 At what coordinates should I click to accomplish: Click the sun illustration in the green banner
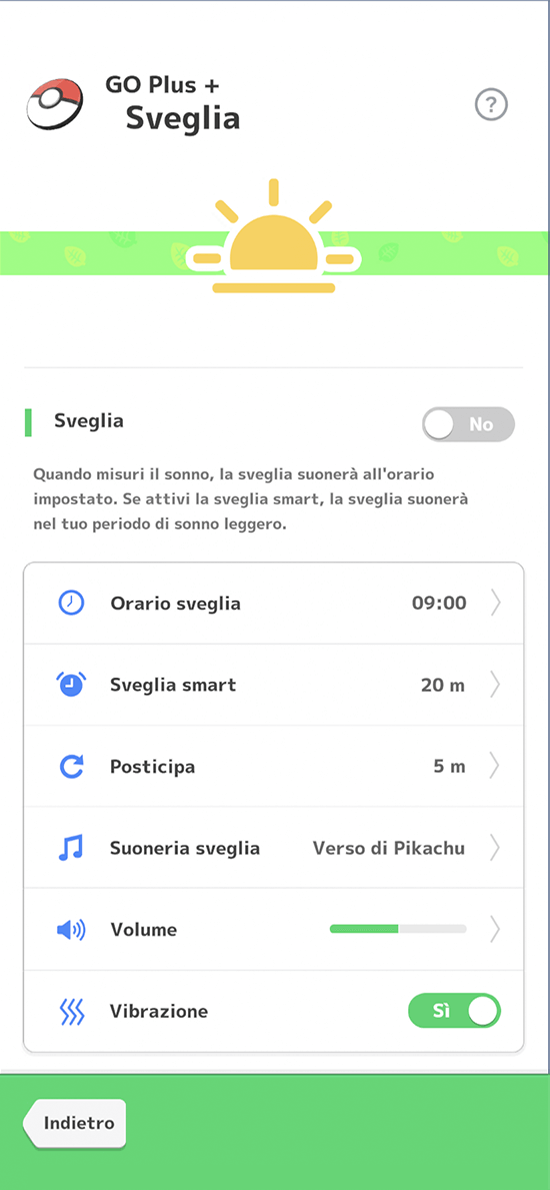click(x=273, y=236)
